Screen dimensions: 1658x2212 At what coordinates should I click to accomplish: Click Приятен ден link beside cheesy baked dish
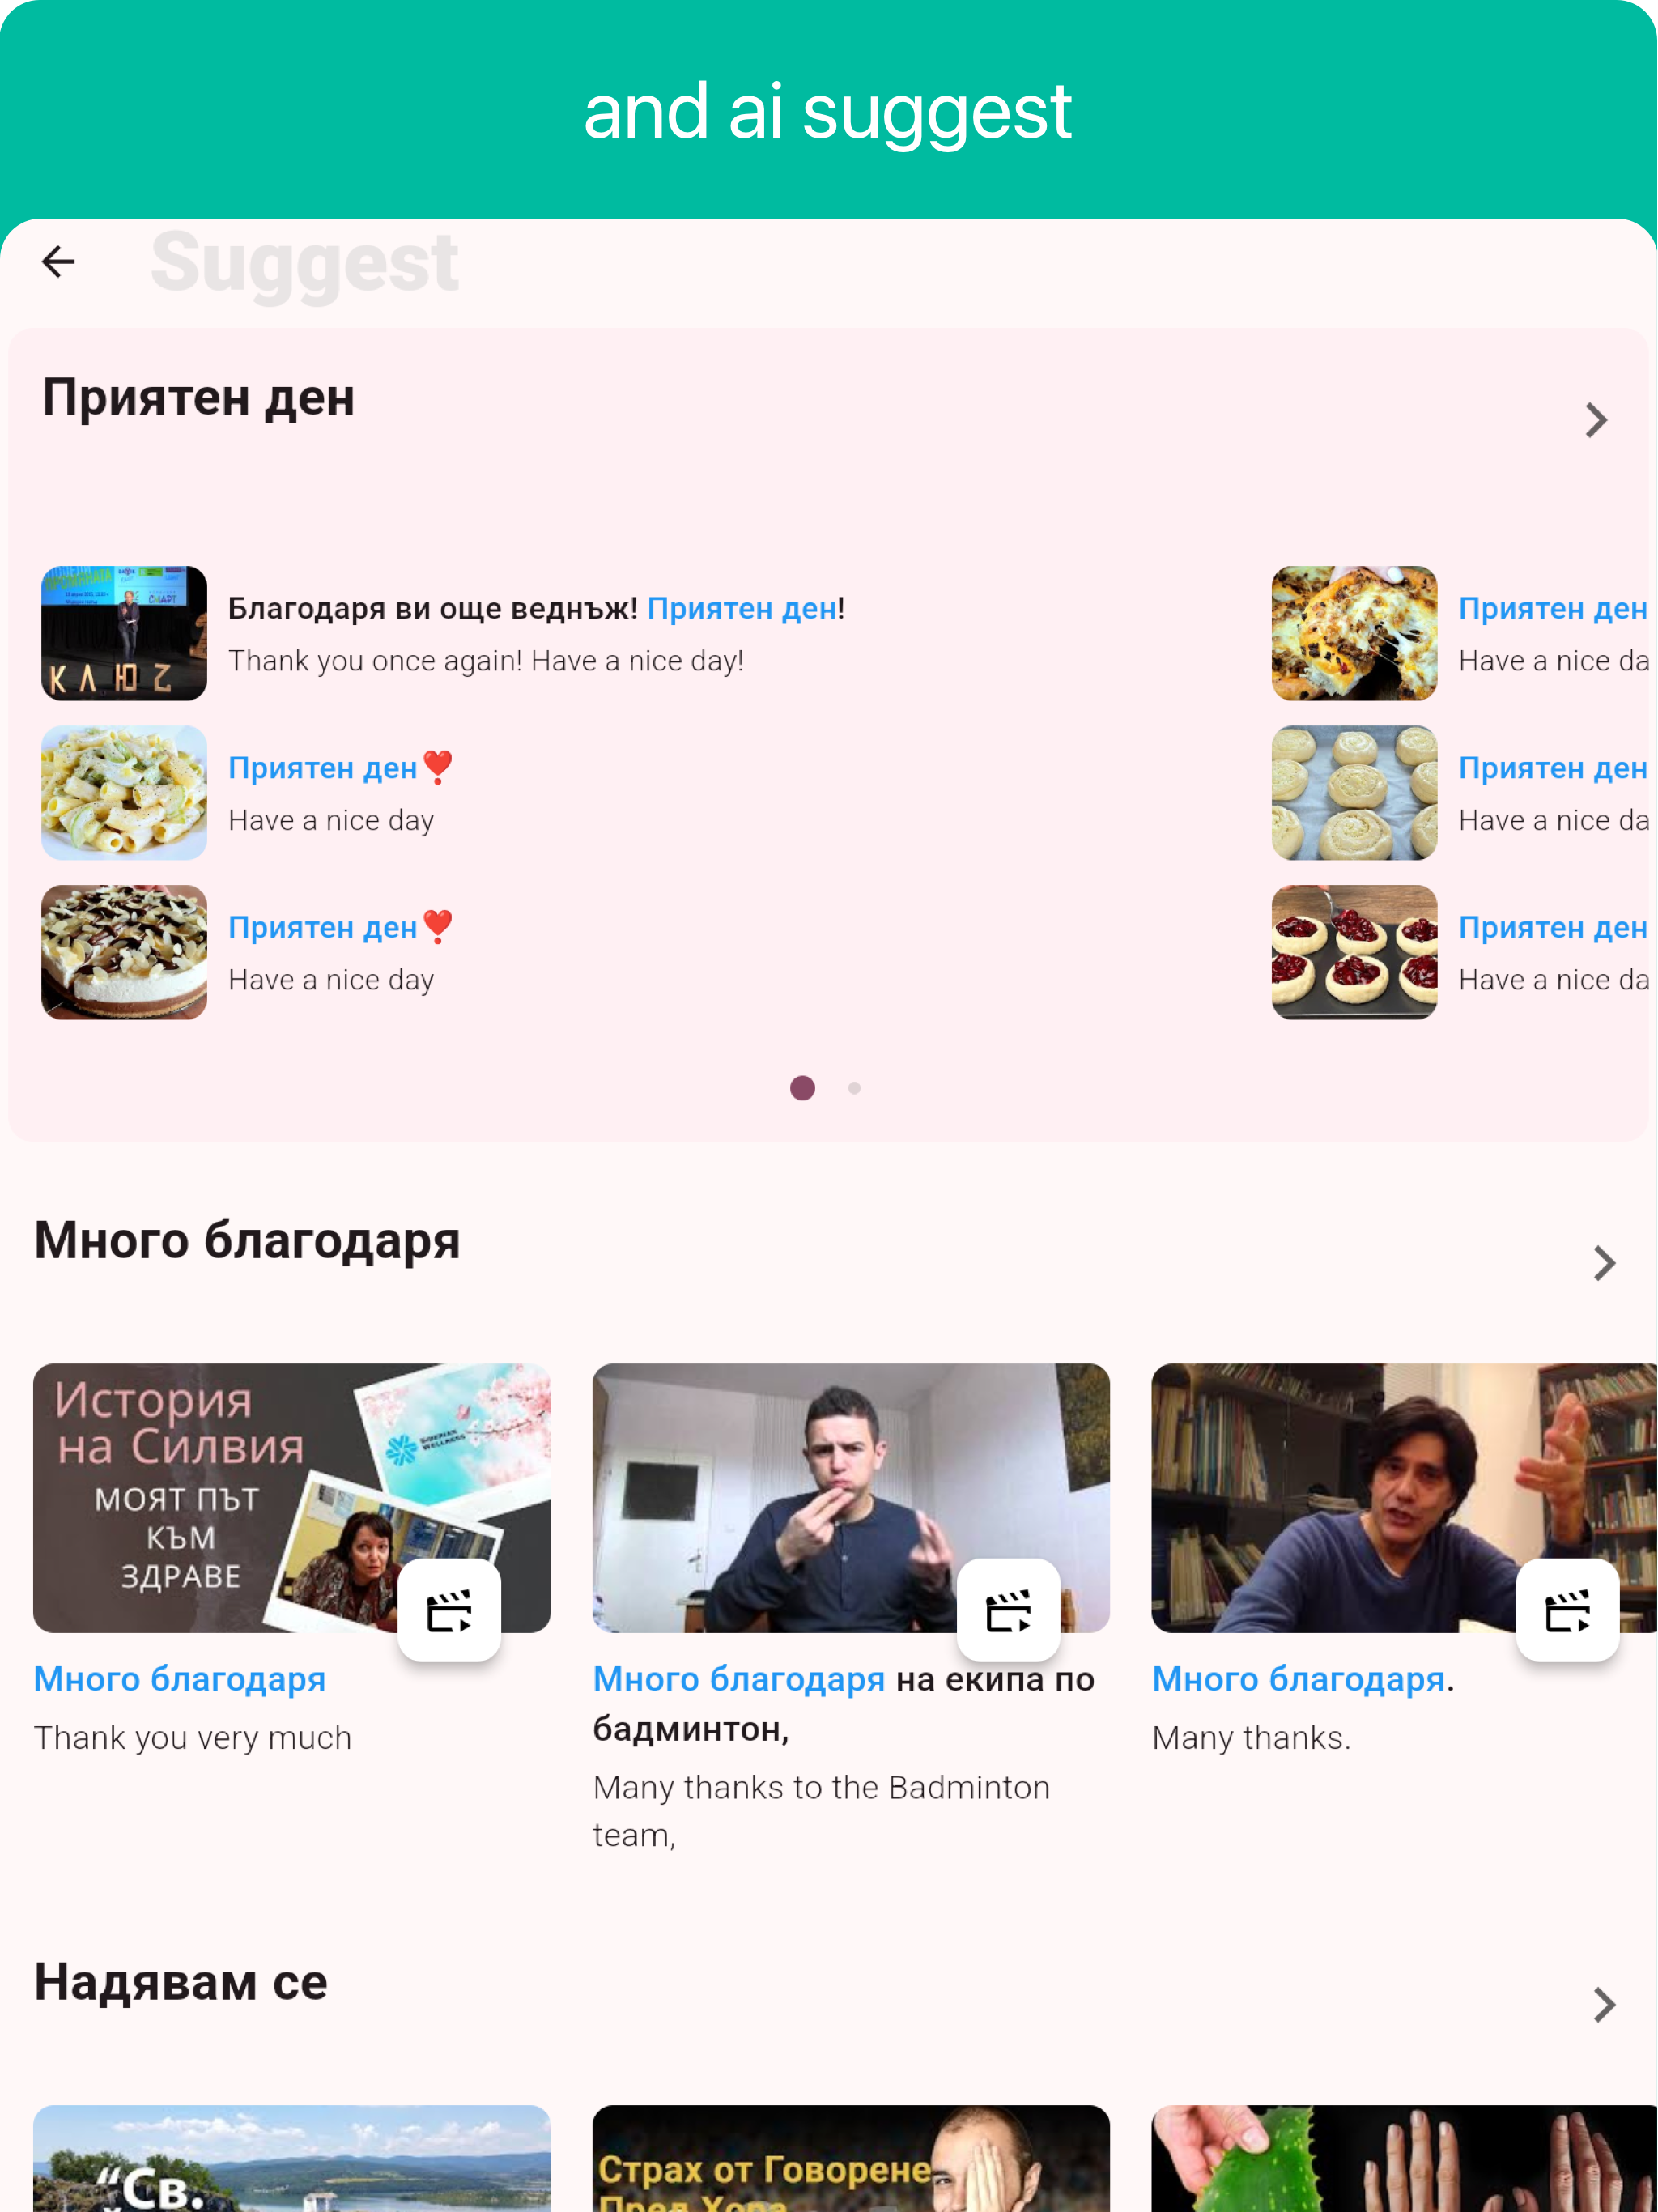pos(1553,608)
